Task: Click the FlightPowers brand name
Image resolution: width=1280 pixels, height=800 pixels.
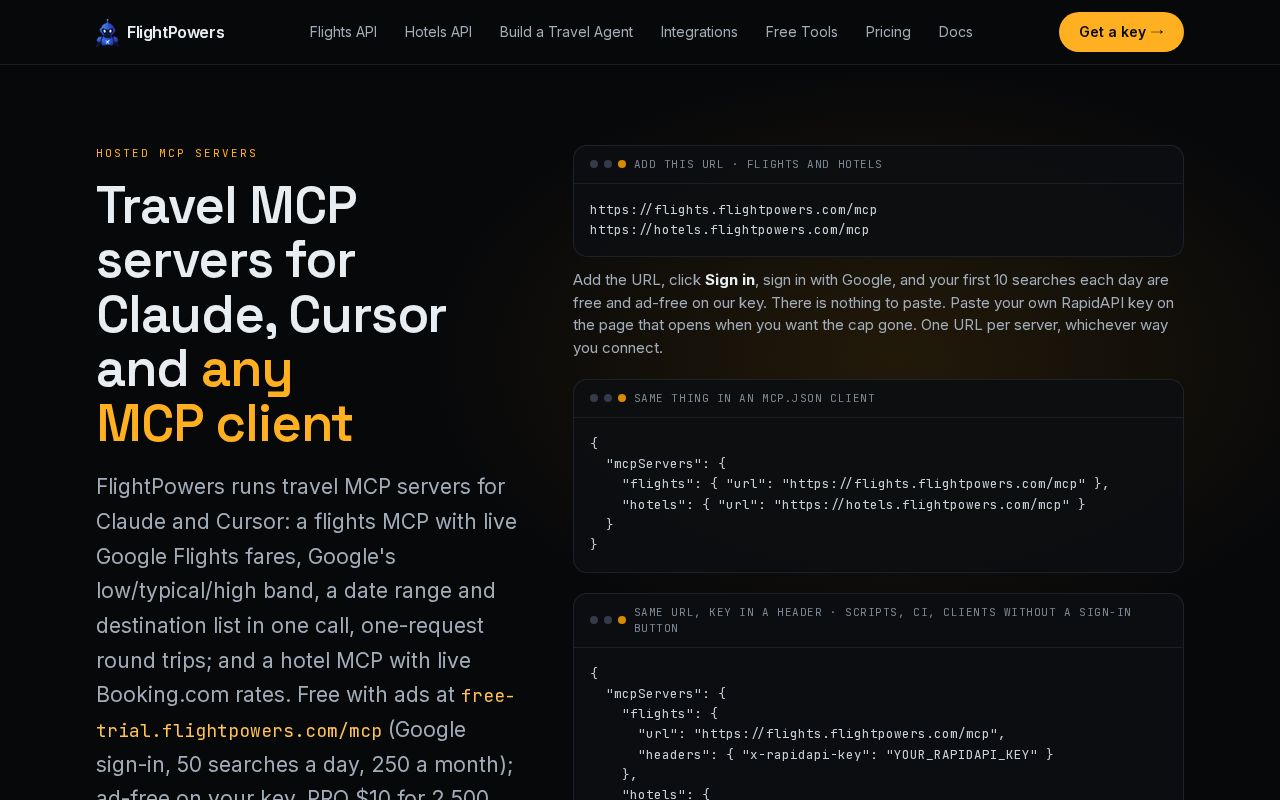Action: point(176,32)
